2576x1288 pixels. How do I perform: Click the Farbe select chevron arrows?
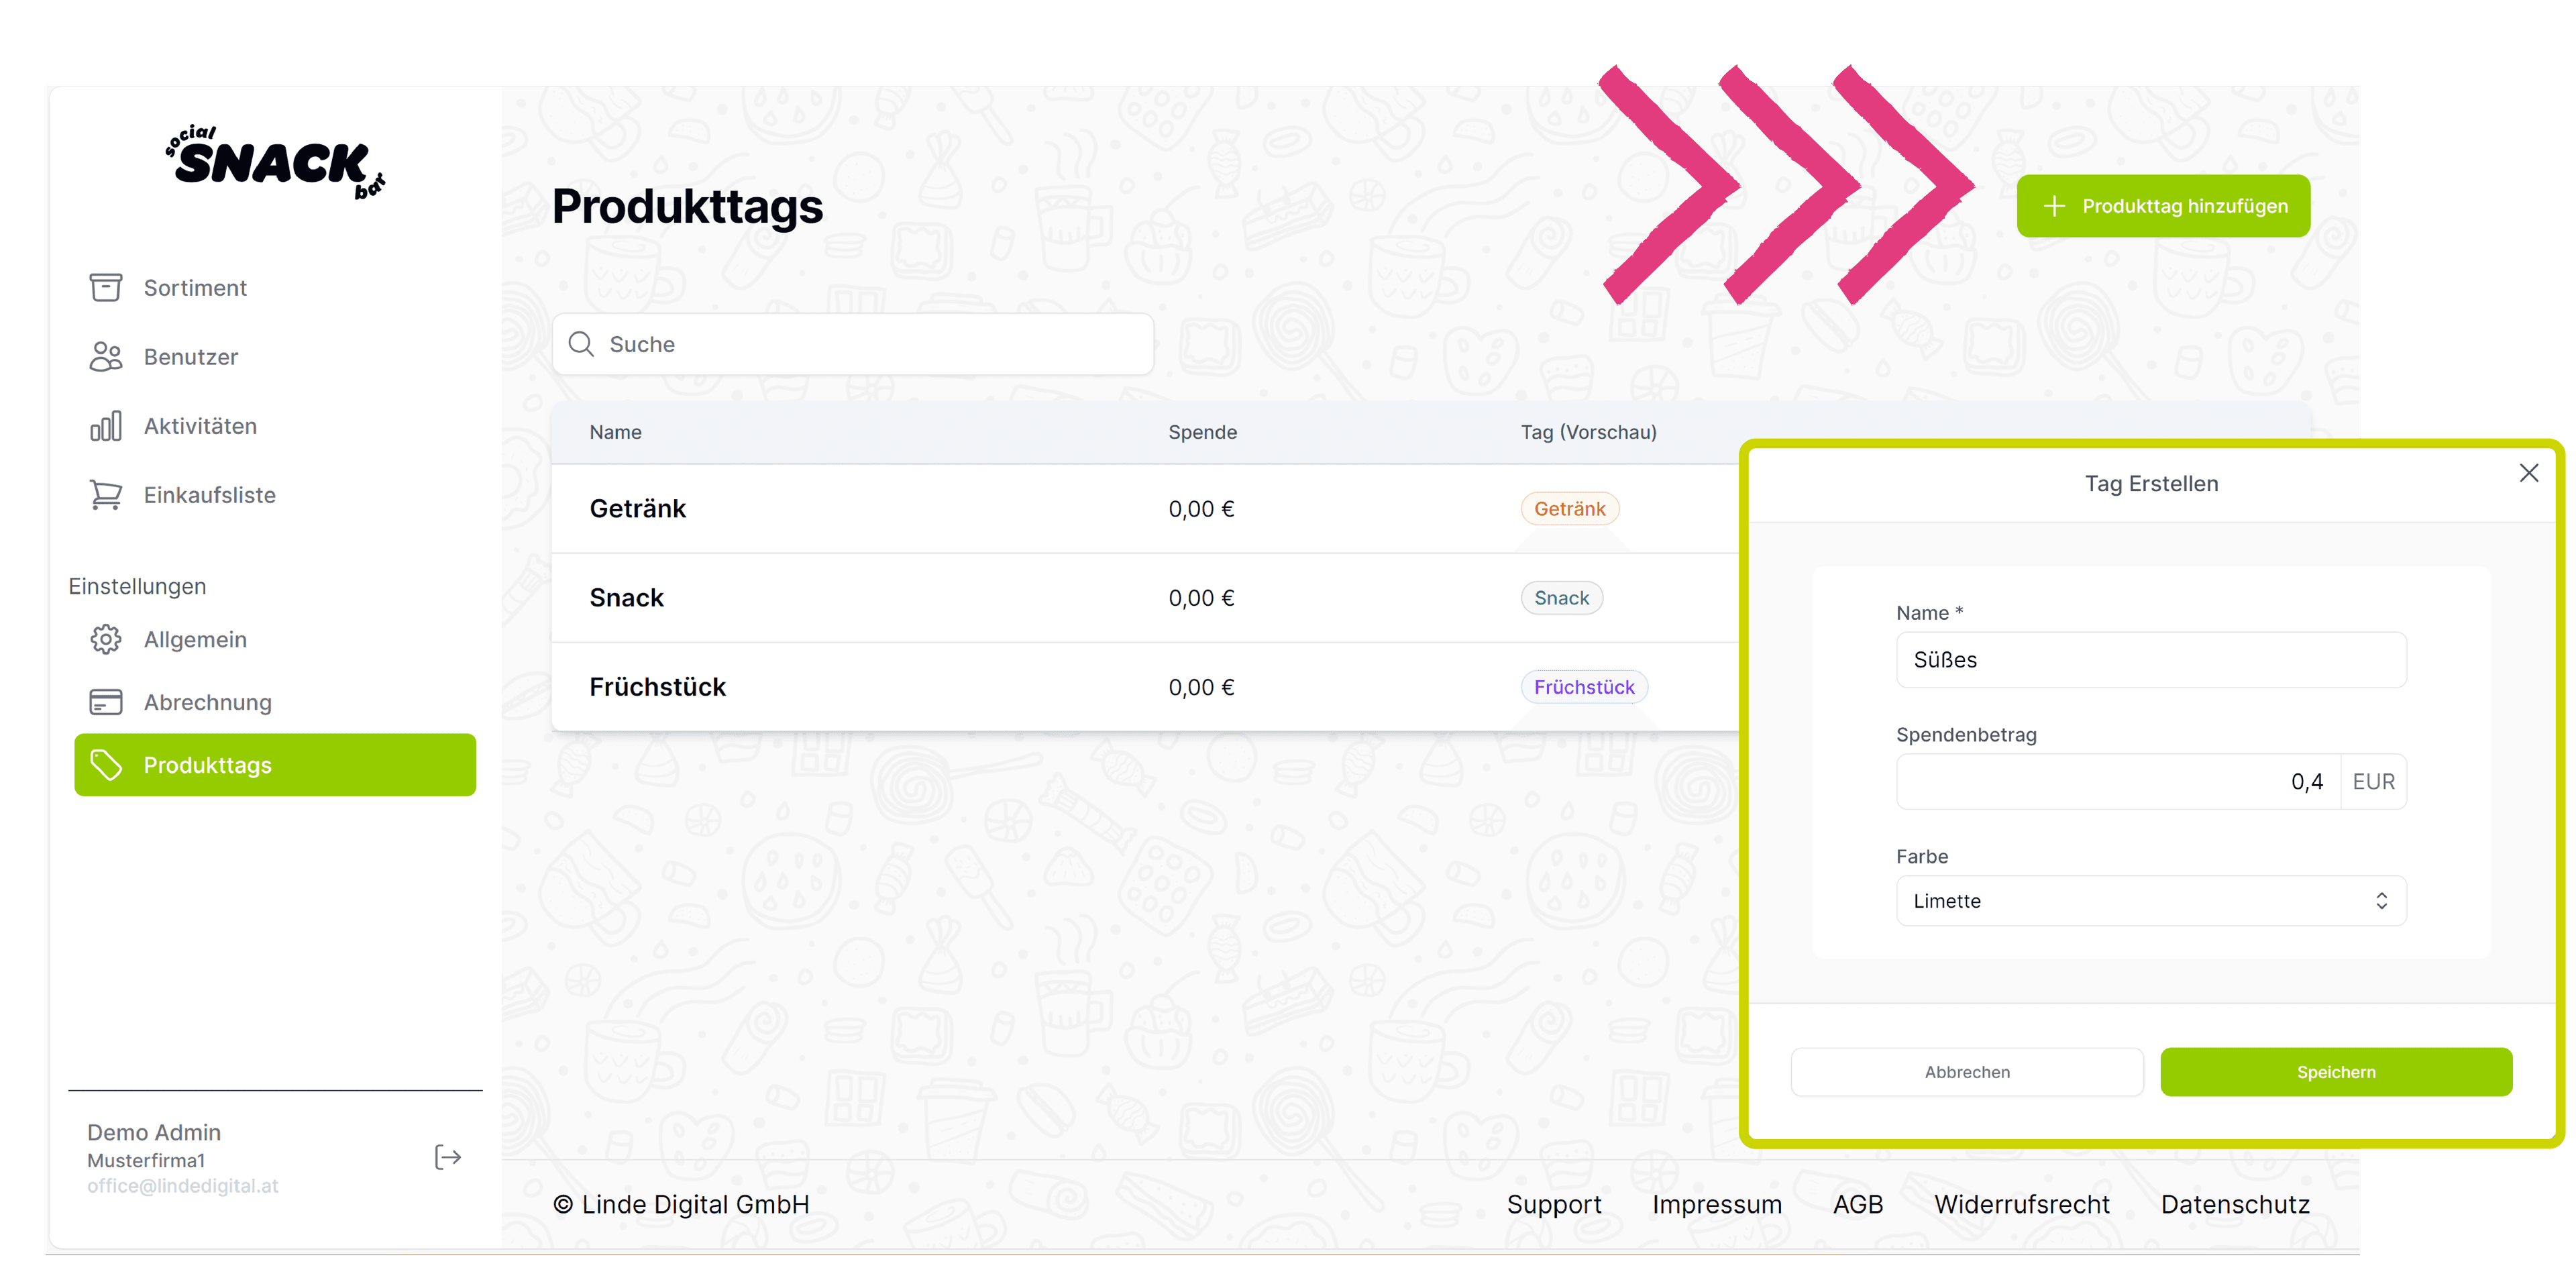(2381, 901)
